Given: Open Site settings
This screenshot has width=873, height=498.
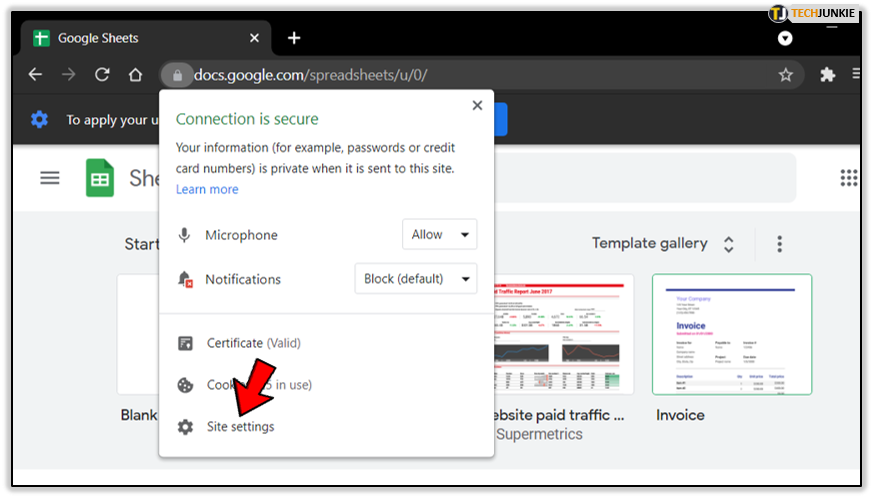Looking at the screenshot, I should (x=241, y=427).
